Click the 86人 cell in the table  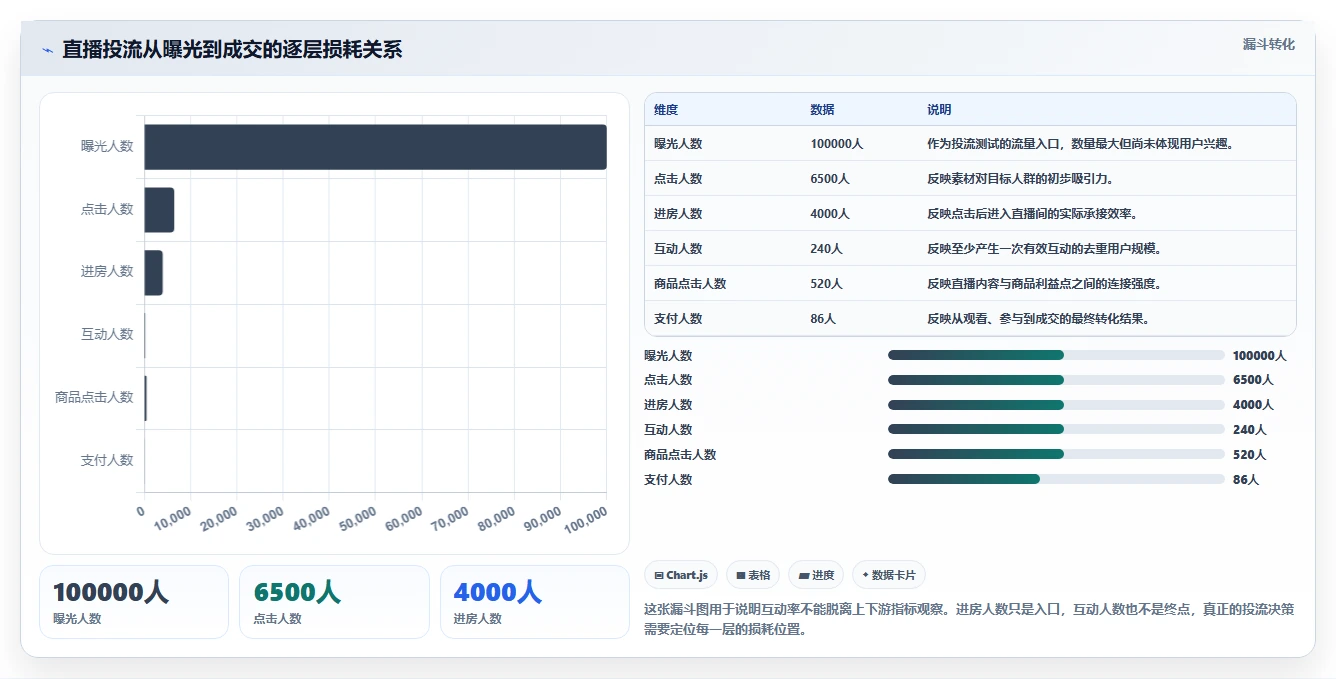point(823,319)
